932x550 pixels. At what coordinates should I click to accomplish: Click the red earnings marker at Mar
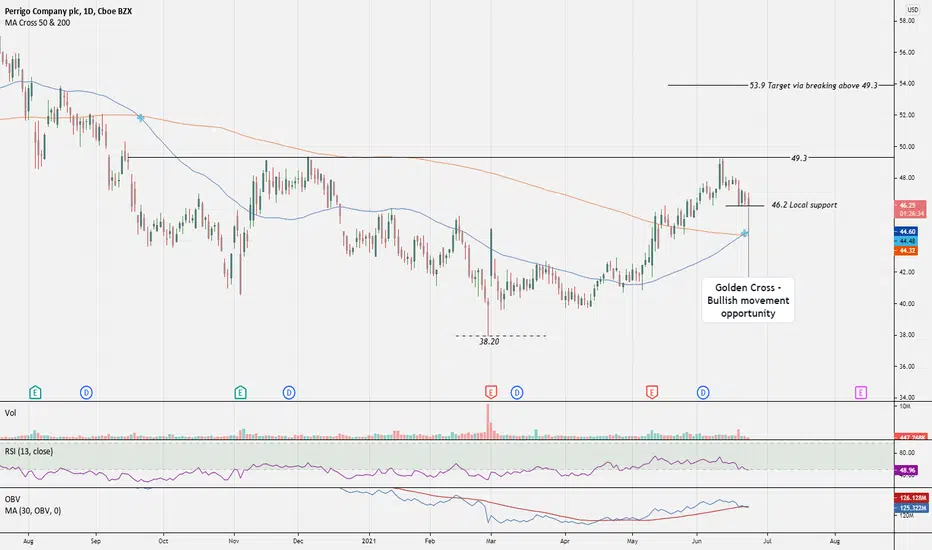pyautogui.click(x=491, y=392)
